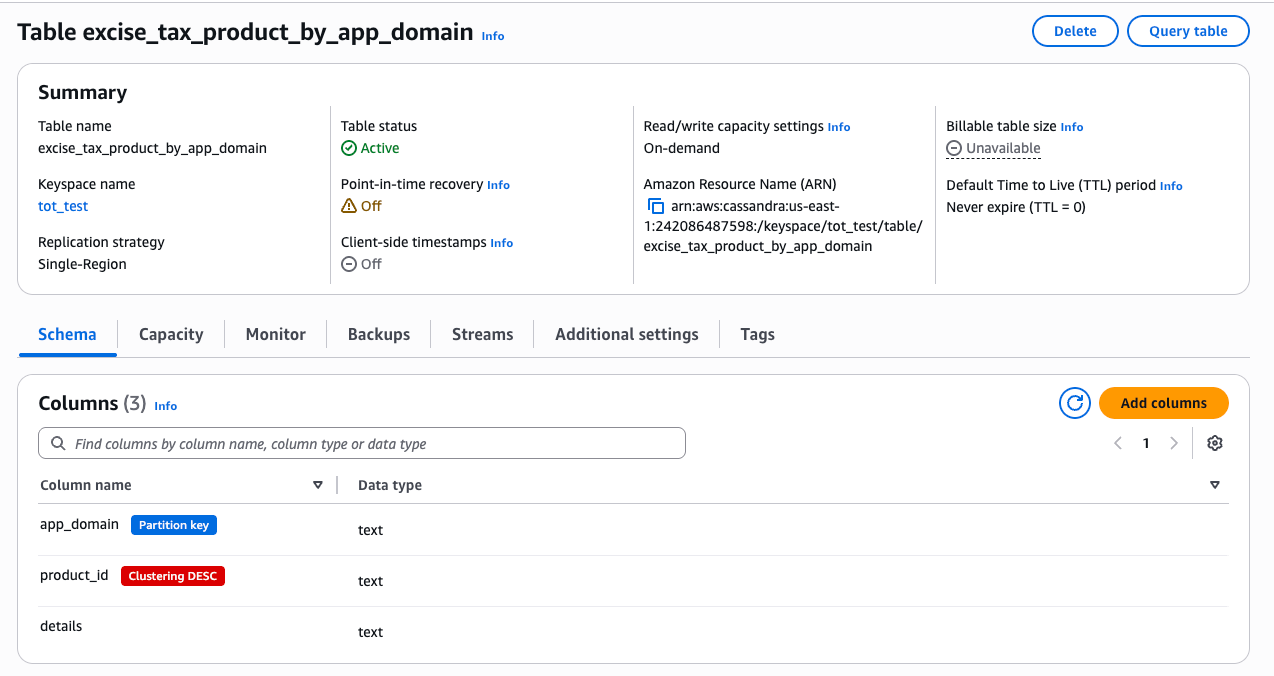Select the Additional settings tab
The height and width of the screenshot is (676, 1274).
click(626, 334)
